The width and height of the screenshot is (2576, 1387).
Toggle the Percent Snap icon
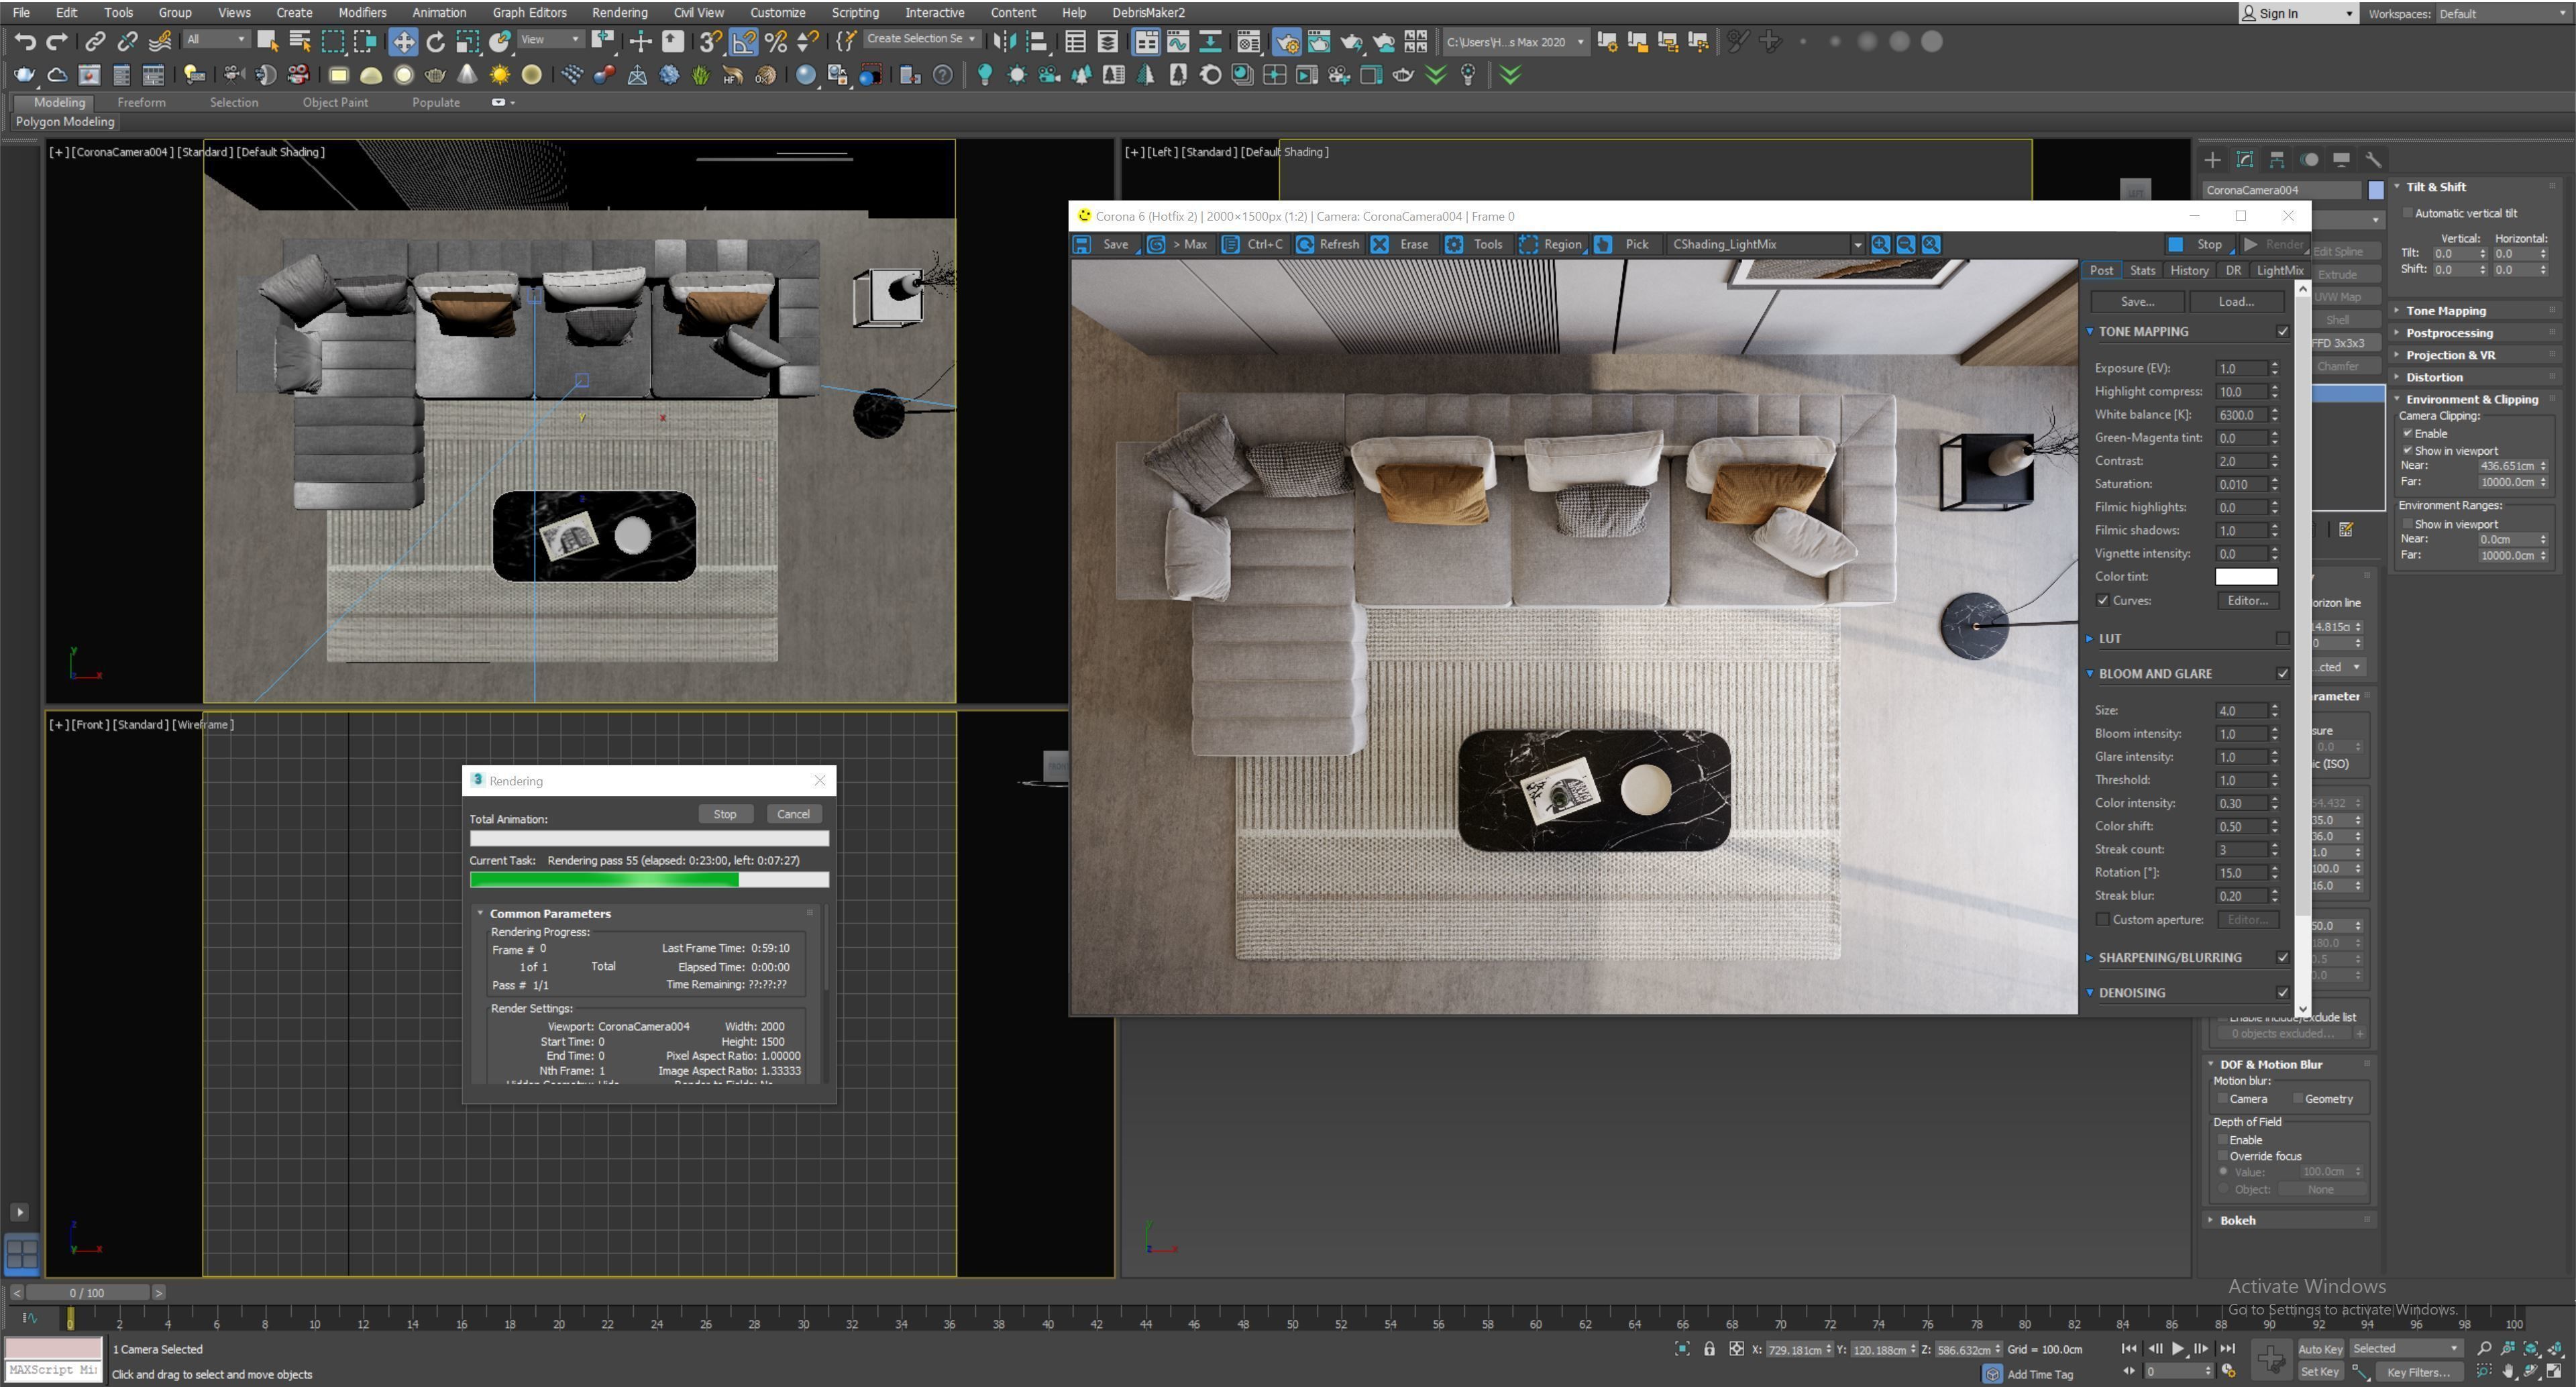click(775, 42)
